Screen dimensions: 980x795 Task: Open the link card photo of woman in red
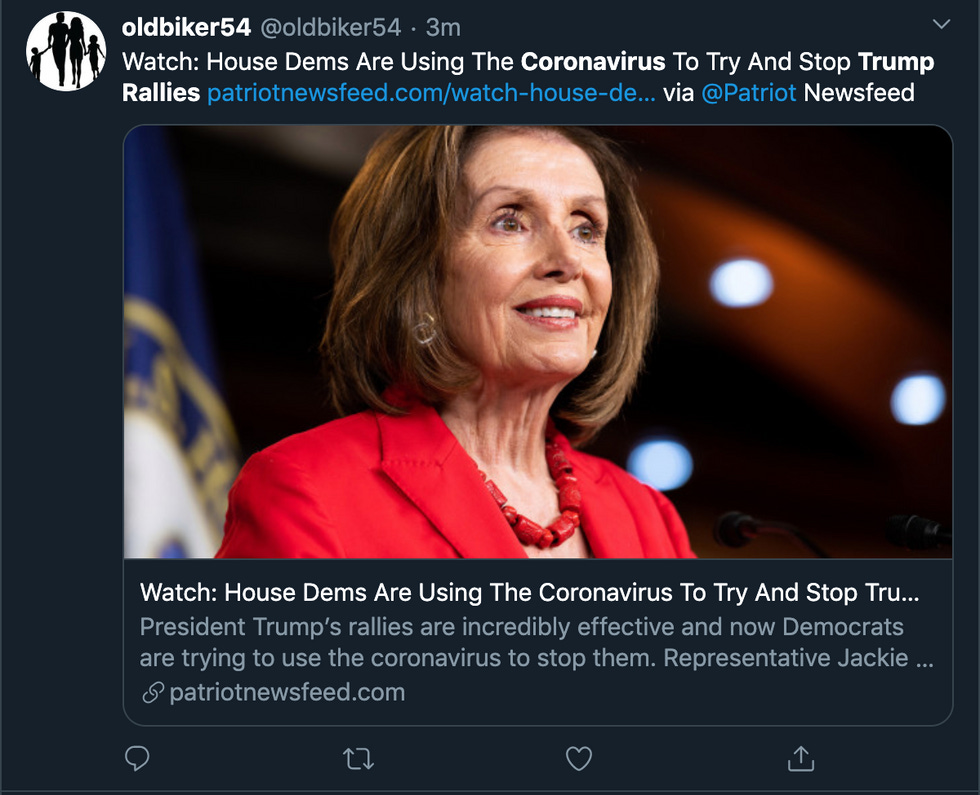pyautogui.click(x=538, y=342)
